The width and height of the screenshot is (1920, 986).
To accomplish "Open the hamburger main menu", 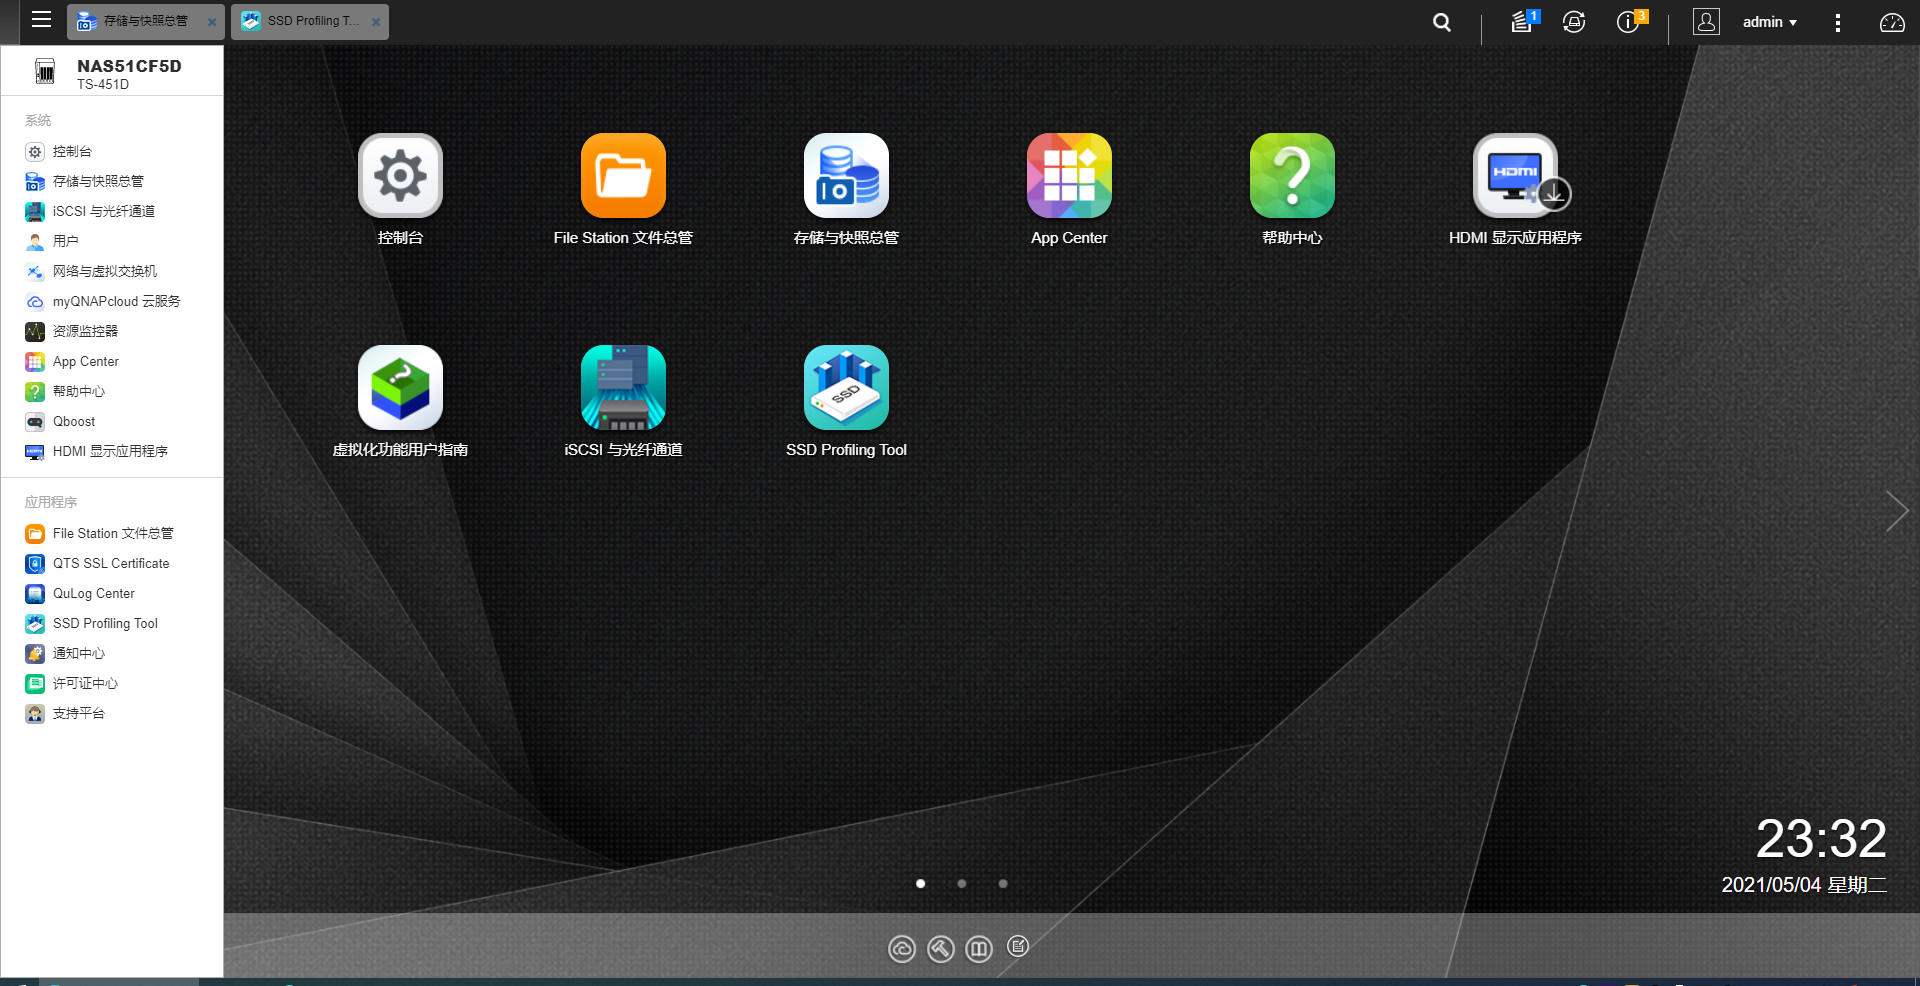I will coord(41,20).
